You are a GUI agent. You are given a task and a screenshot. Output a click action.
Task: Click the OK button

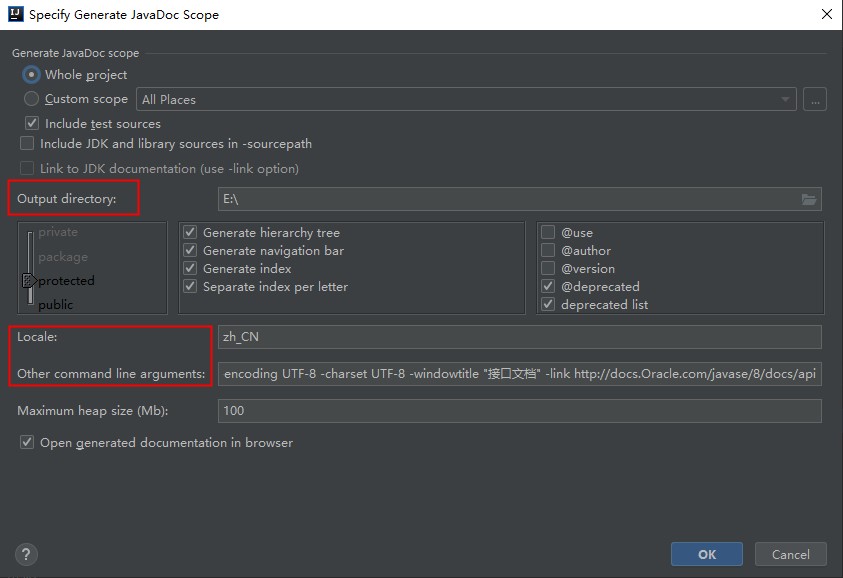706,554
